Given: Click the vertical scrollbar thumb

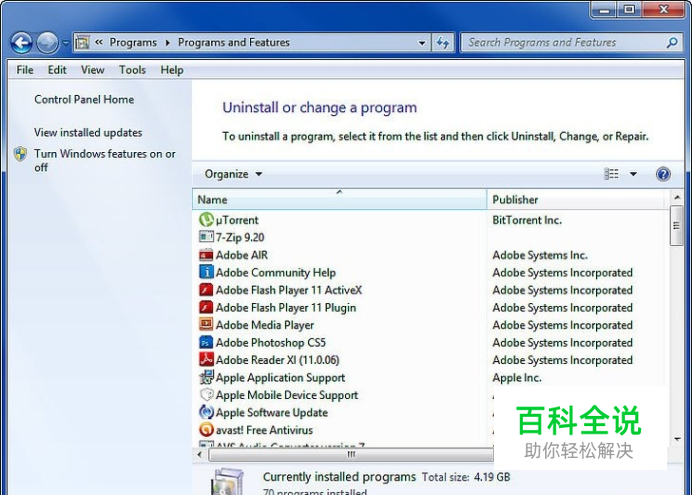Looking at the screenshot, I should tap(676, 225).
